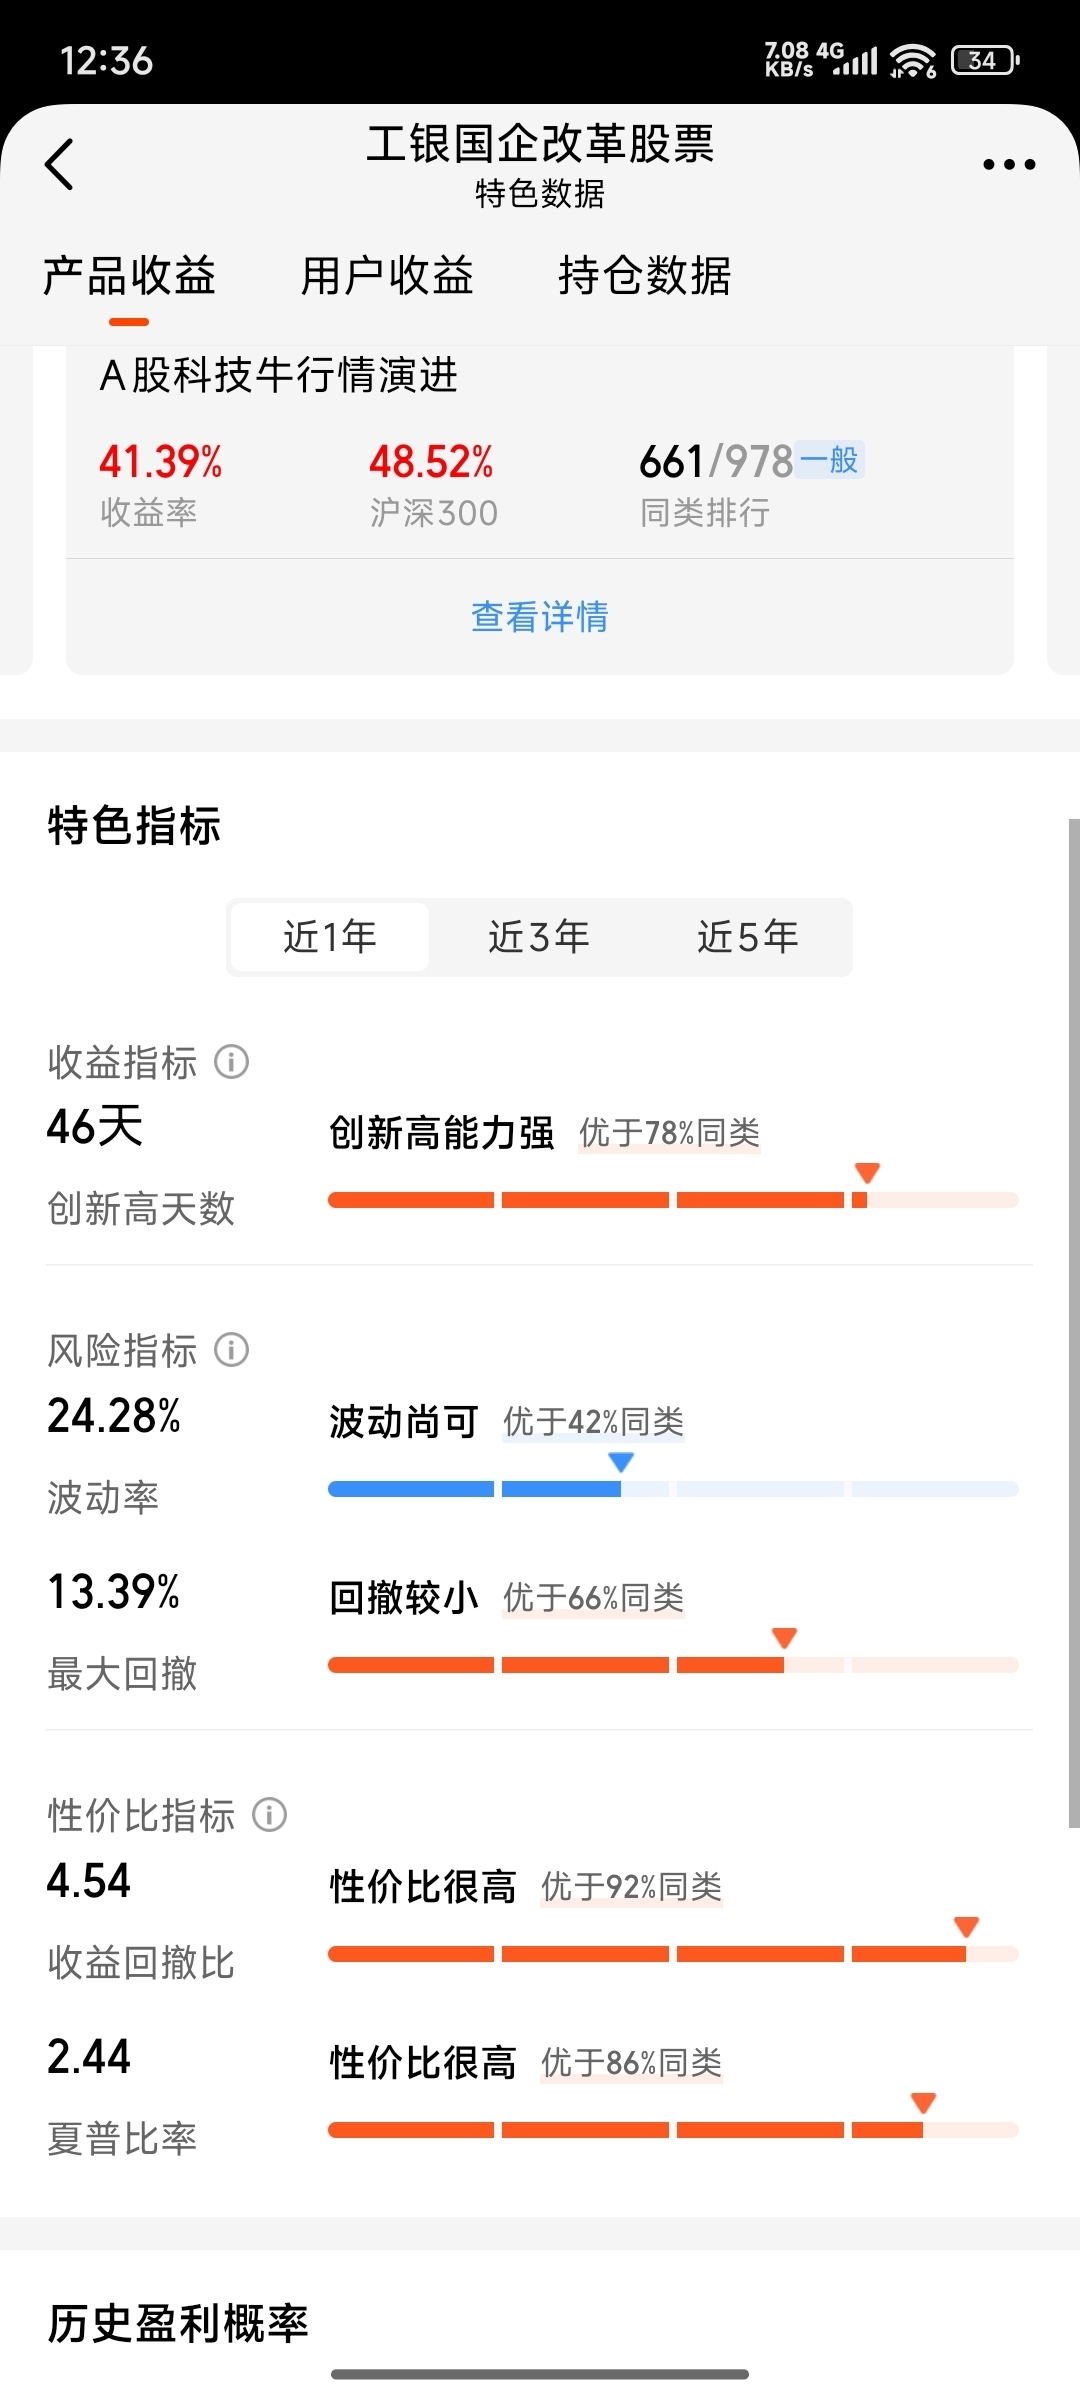This screenshot has height=2400, width=1080.
Task: Tap the page scrollbar on right edge
Action: tap(1073, 1320)
